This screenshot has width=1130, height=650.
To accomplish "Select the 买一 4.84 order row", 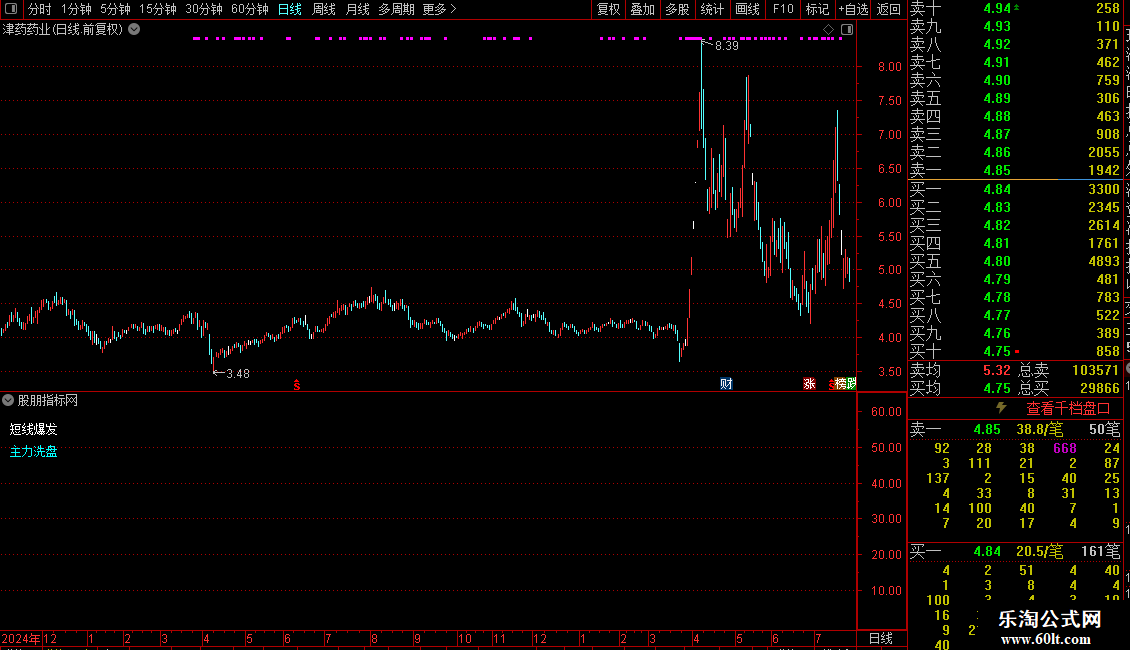I will pyautogui.click(x=1015, y=190).
